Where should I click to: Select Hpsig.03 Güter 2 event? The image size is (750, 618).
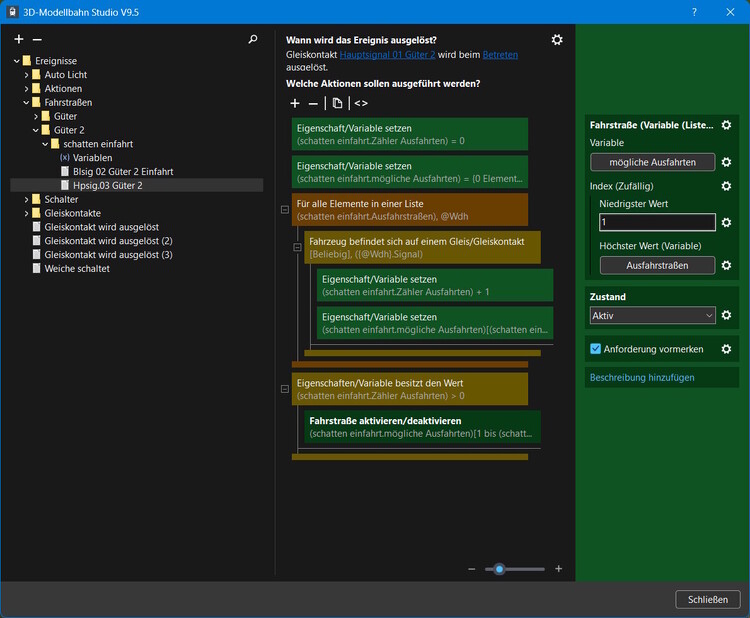click(107, 185)
